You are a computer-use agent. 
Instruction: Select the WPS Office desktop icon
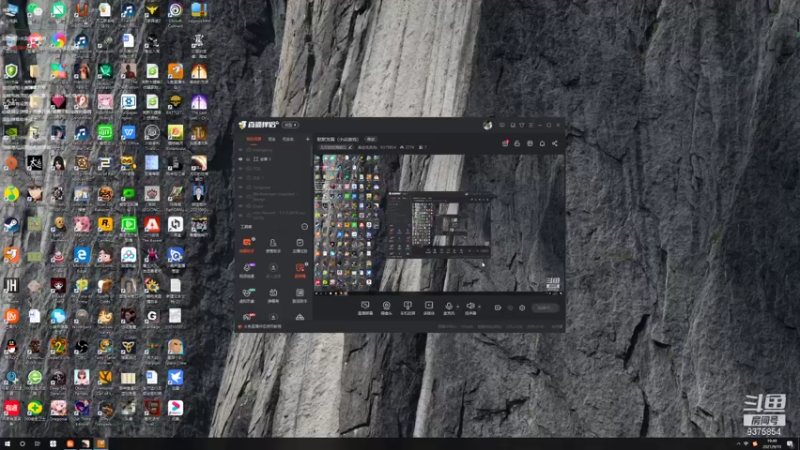(129, 133)
